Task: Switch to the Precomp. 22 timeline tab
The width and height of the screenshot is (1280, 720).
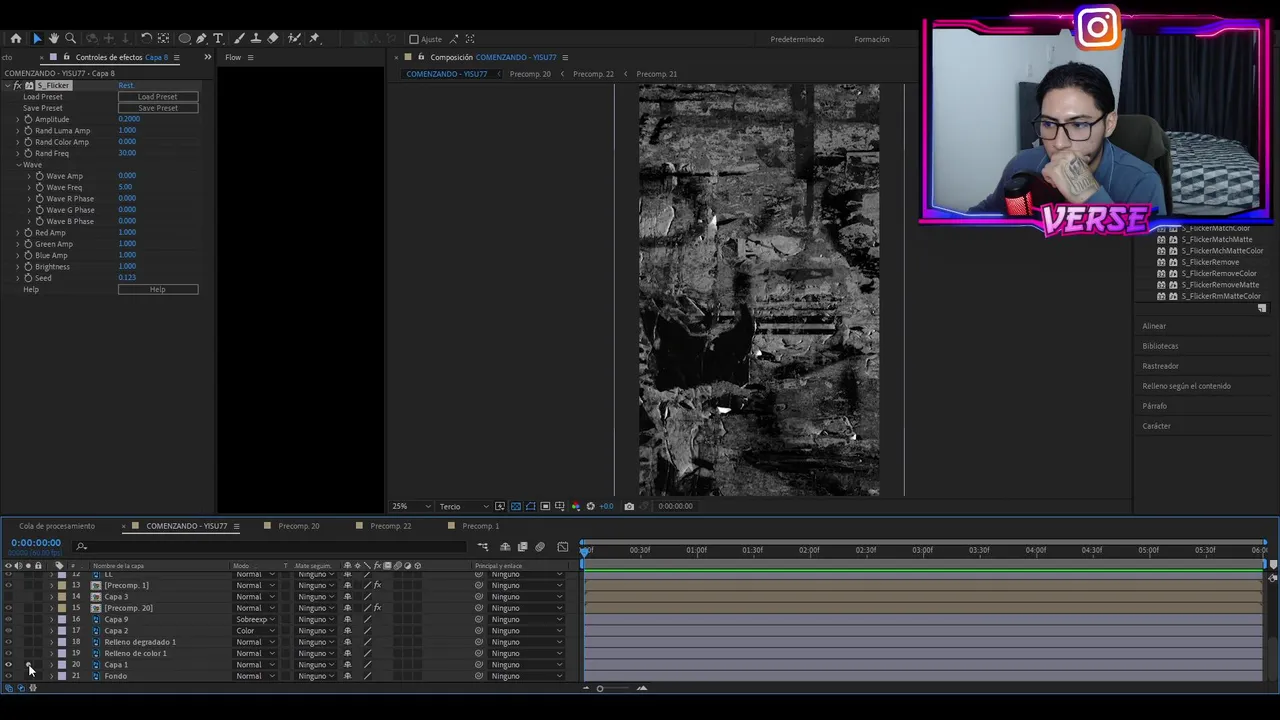Action: point(390,526)
